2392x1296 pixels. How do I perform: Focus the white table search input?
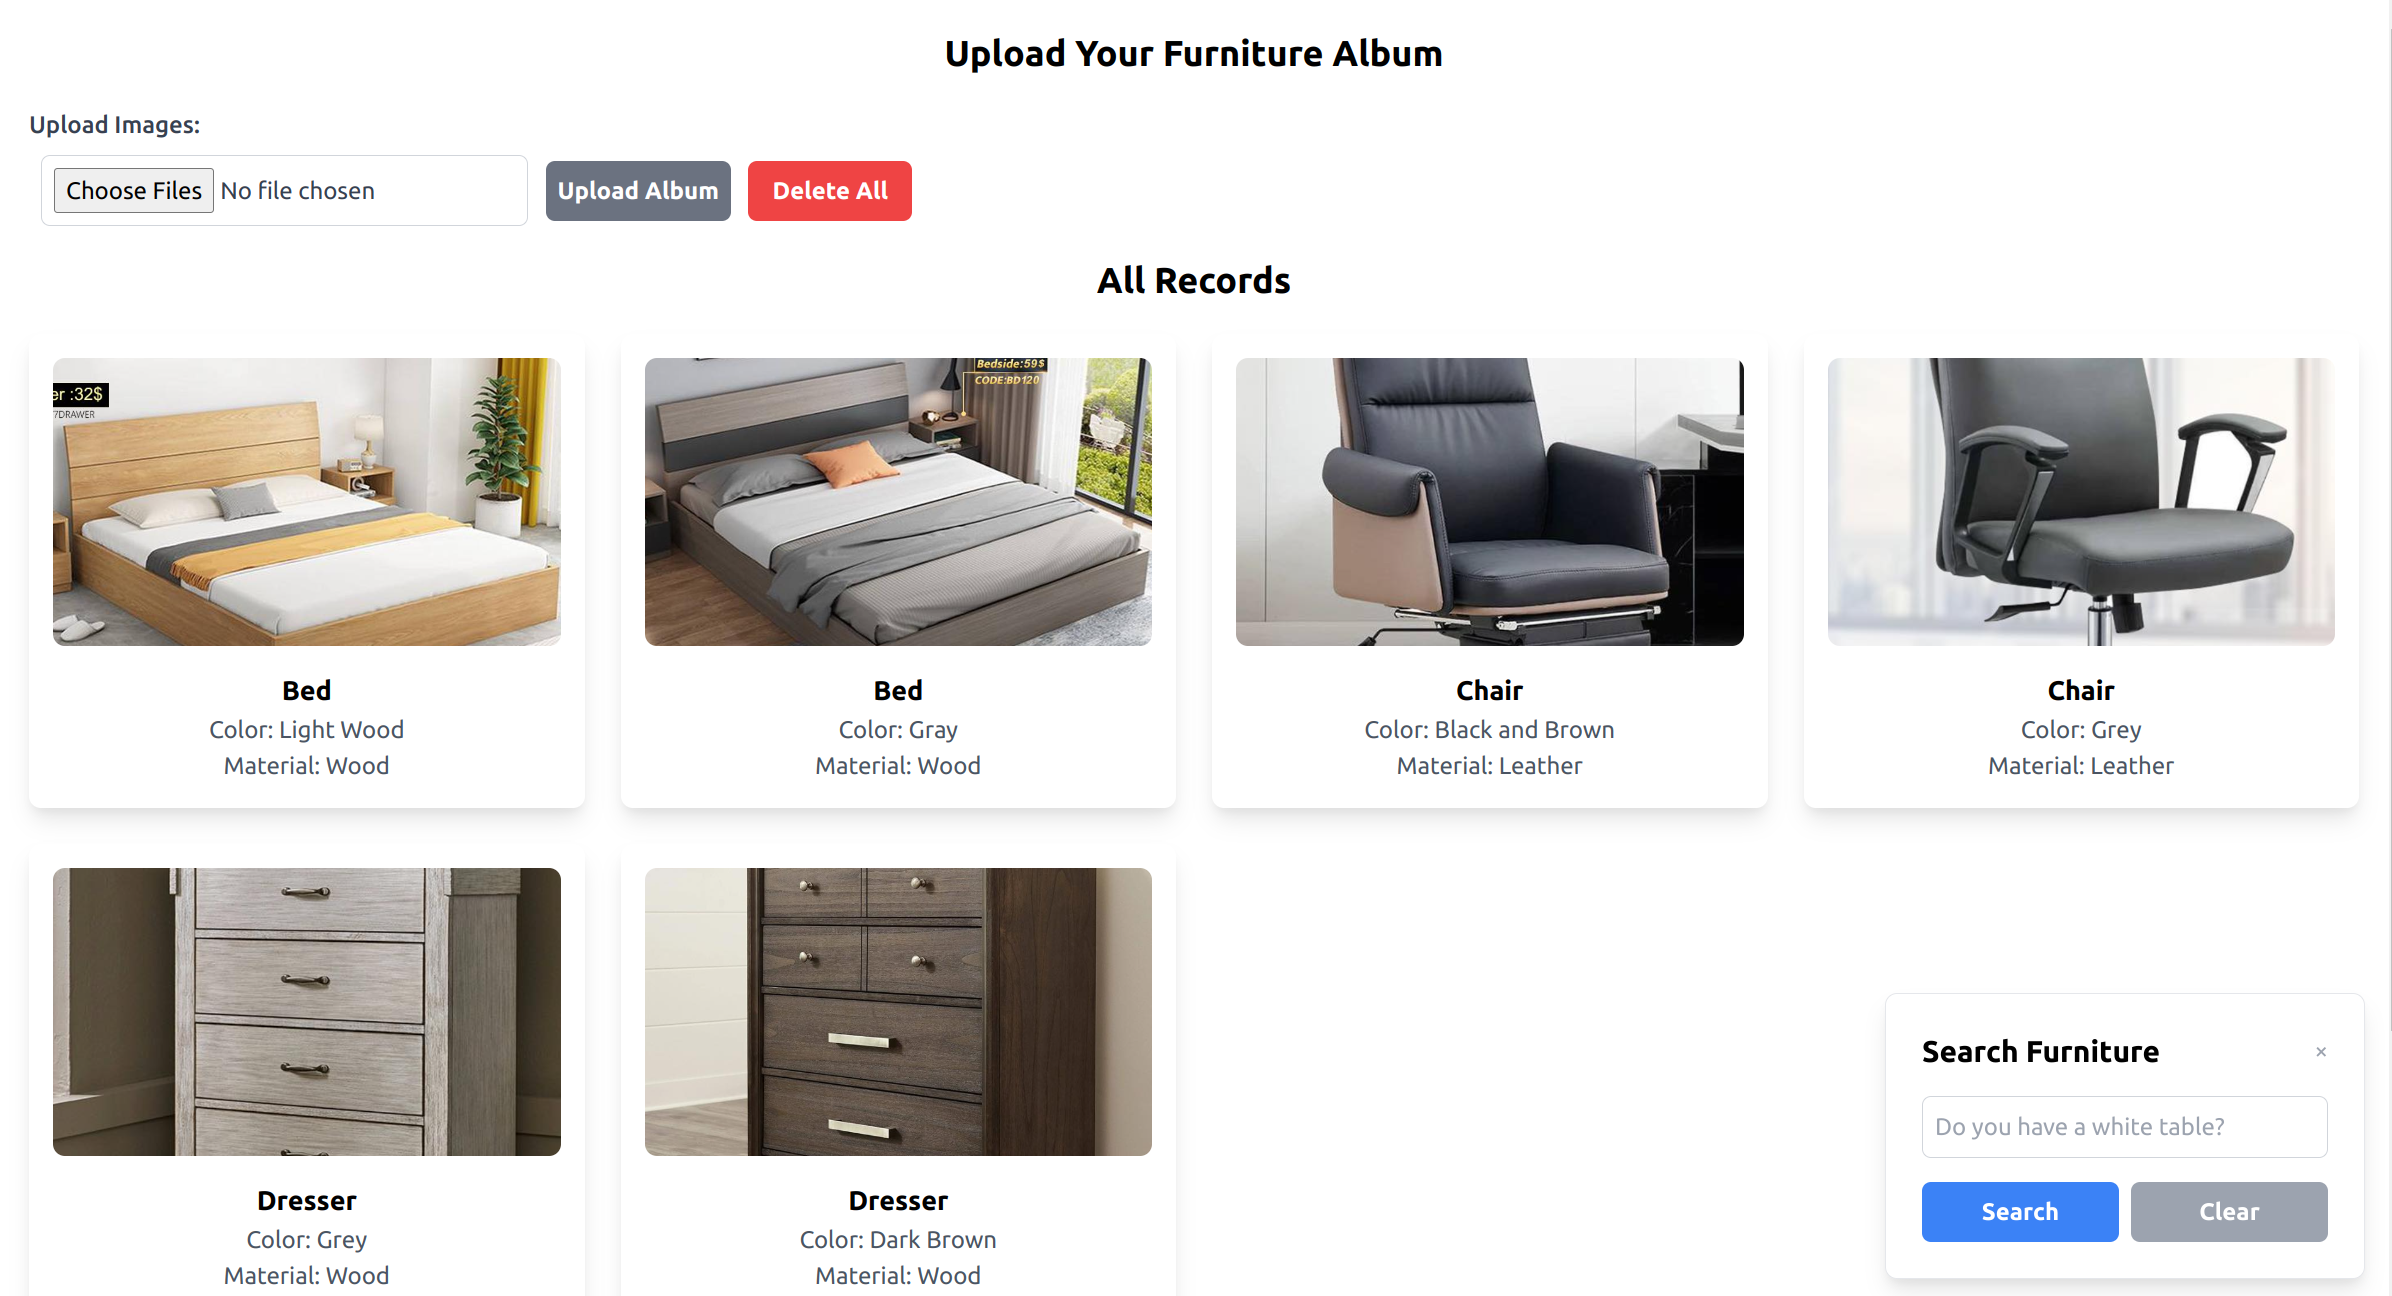(x=2124, y=1126)
